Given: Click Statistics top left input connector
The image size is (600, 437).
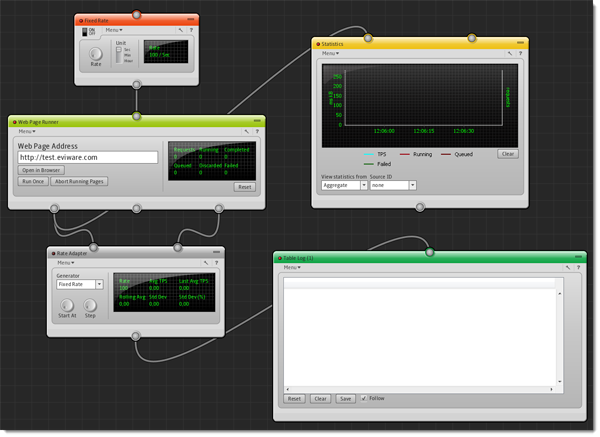Looking at the screenshot, I should click(x=368, y=38).
